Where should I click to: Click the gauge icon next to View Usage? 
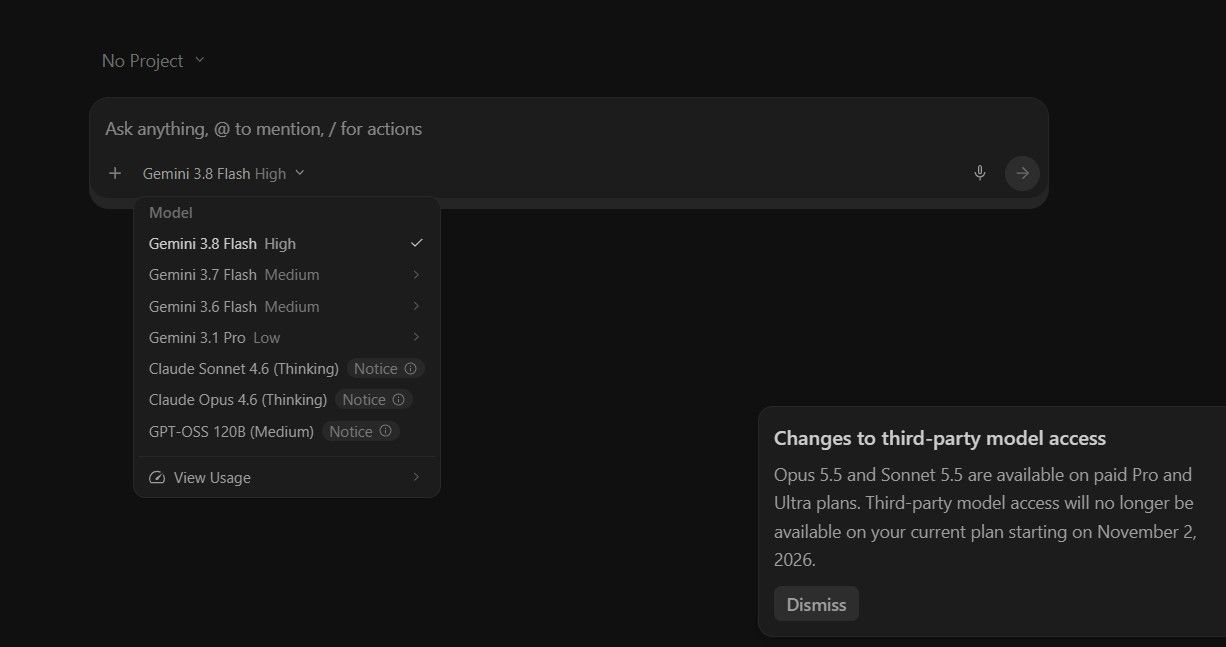click(156, 478)
